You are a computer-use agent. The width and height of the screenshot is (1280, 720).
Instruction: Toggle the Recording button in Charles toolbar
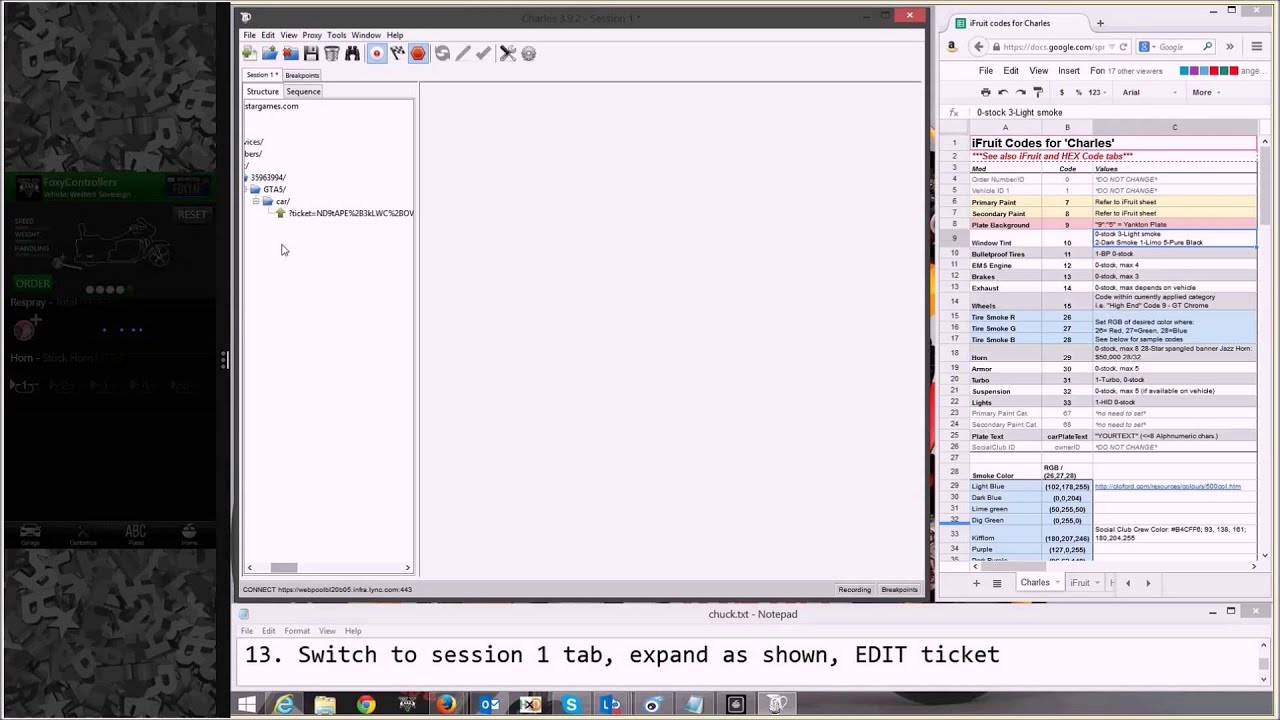pos(376,54)
